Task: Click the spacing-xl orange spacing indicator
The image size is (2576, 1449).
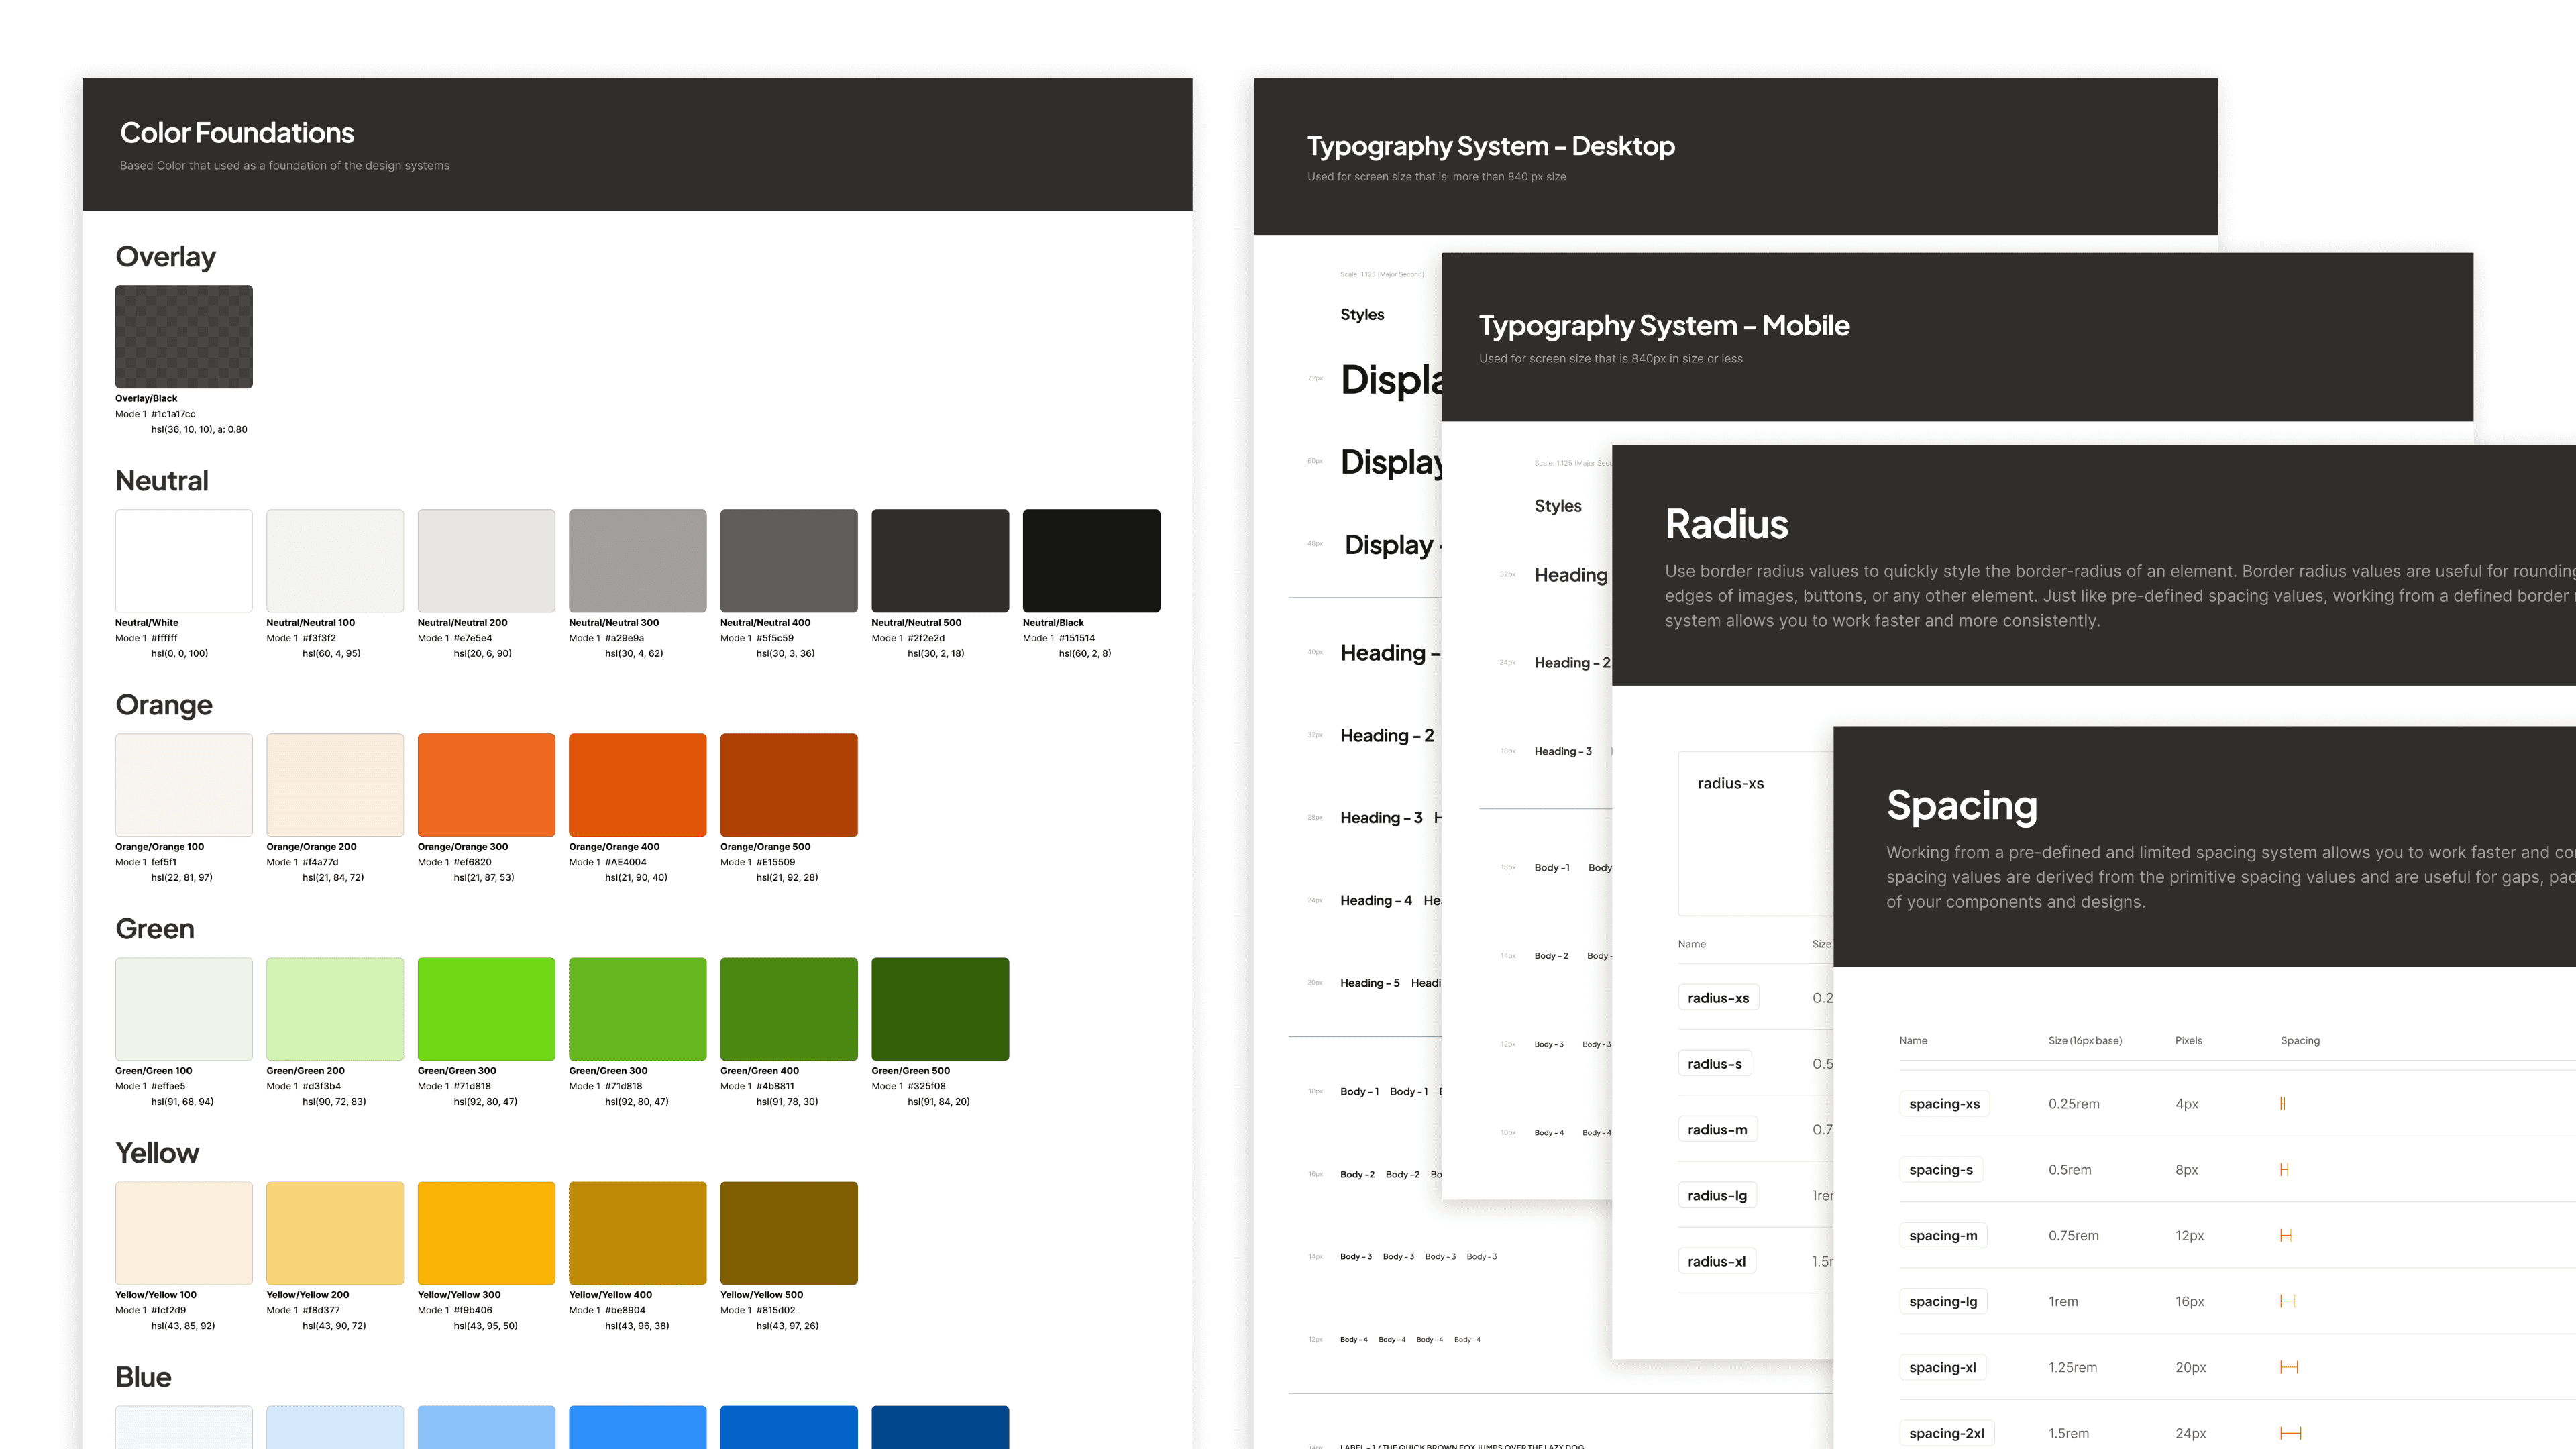Action: (2289, 1367)
